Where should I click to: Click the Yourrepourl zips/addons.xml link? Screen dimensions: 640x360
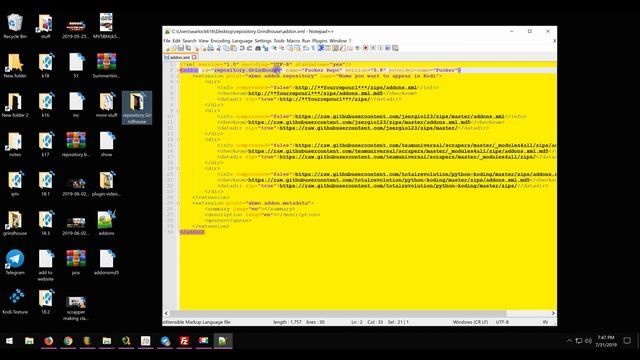pyautogui.click(x=356, y=87)
